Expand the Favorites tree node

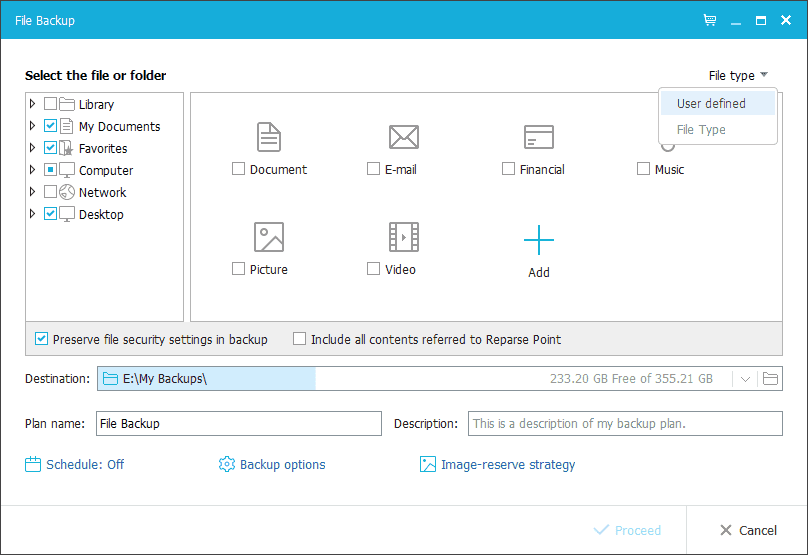coord(32,148)
